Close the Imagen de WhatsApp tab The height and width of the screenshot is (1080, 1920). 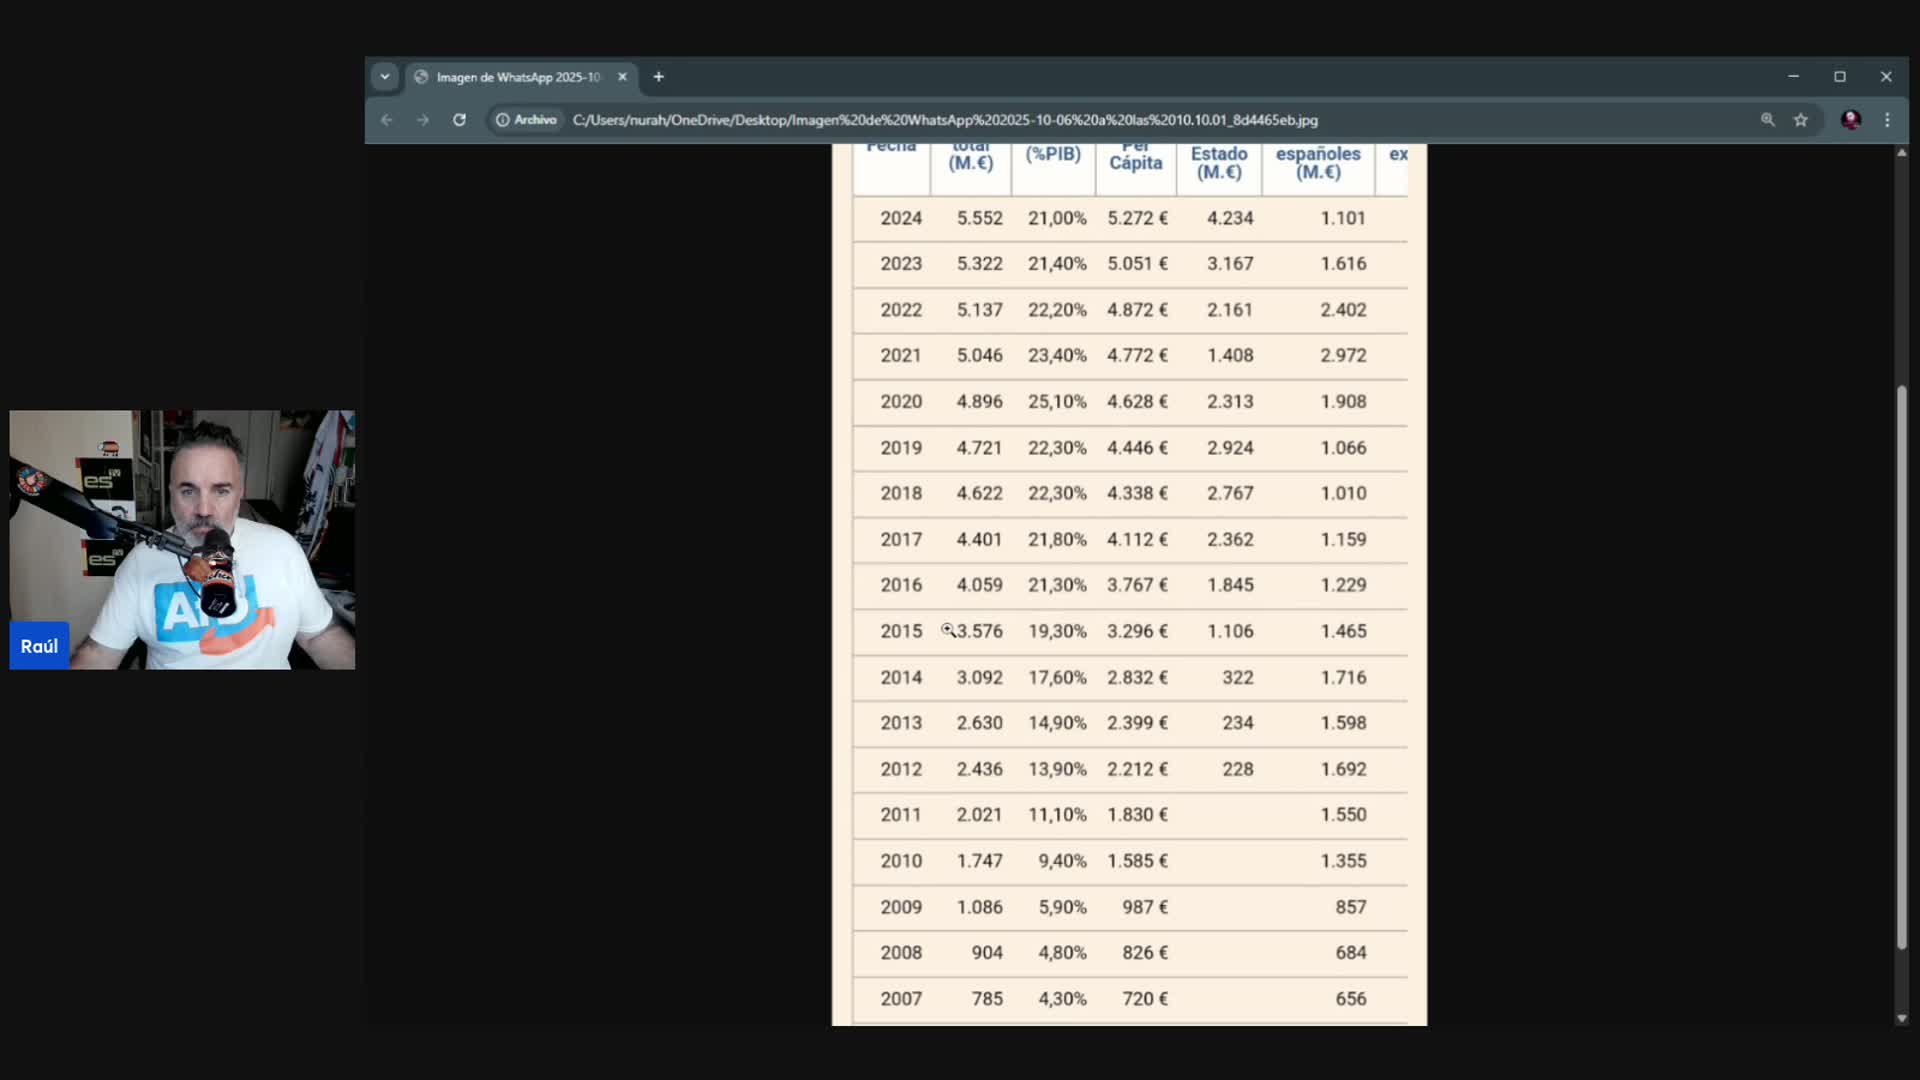(622, 77)
